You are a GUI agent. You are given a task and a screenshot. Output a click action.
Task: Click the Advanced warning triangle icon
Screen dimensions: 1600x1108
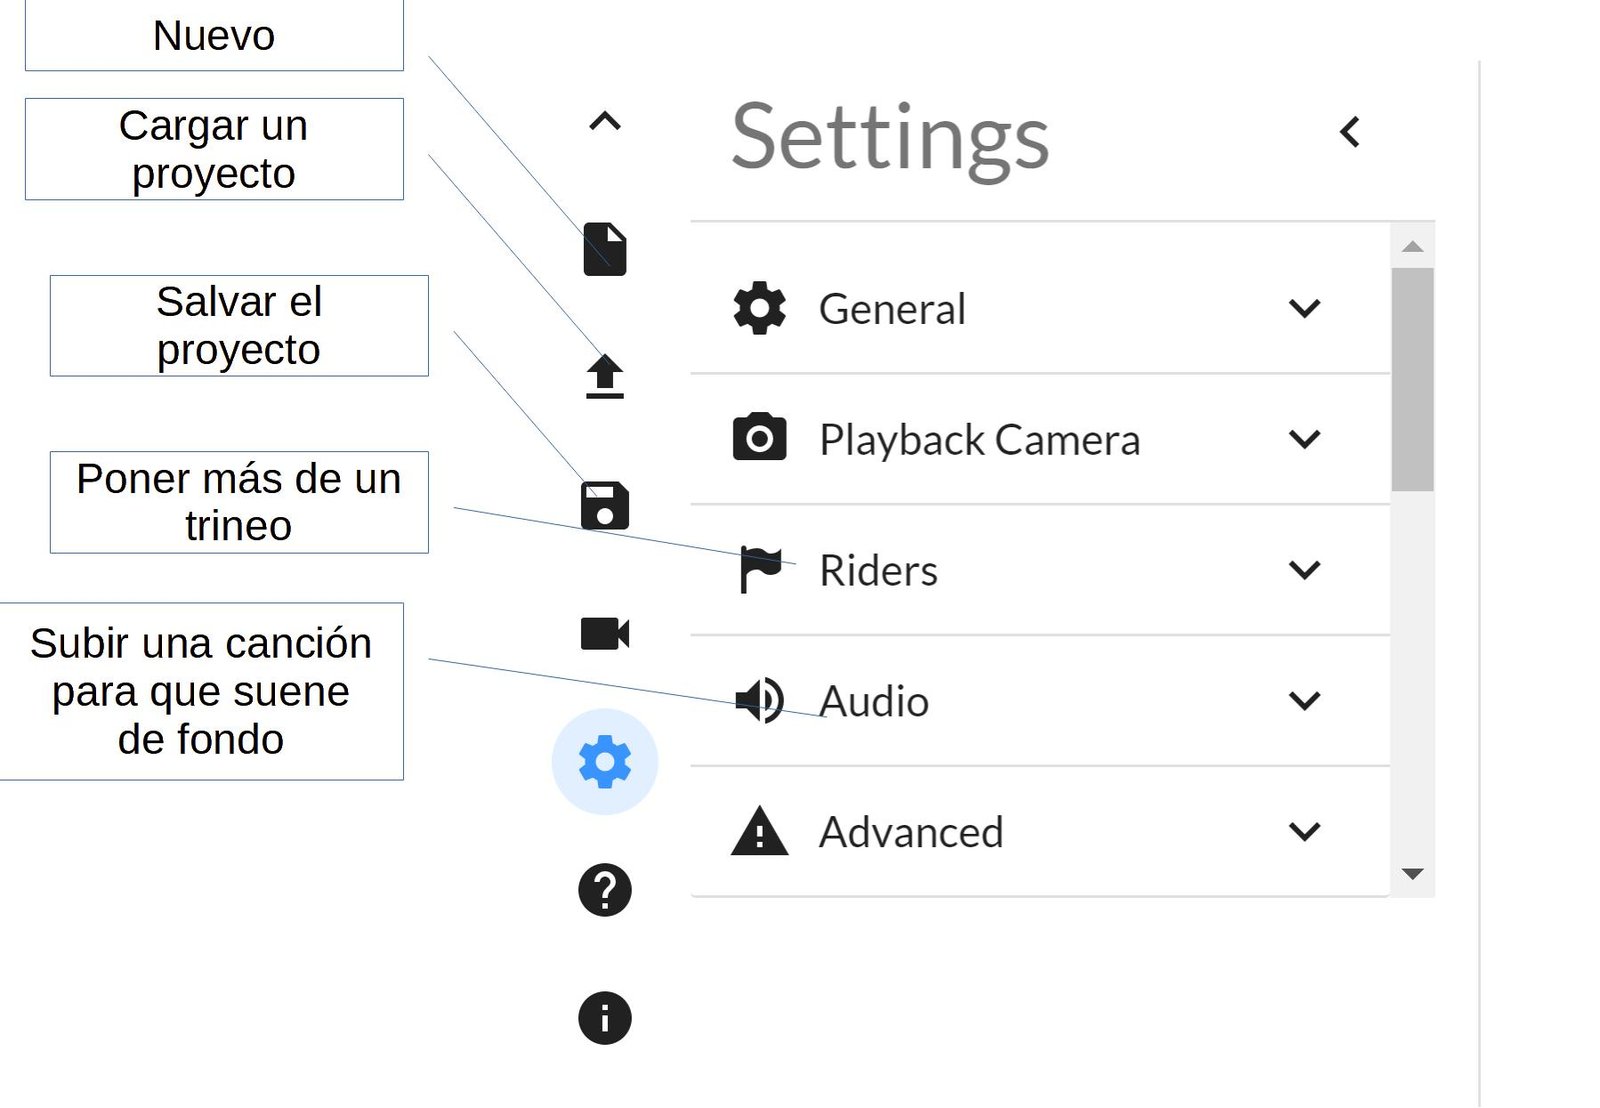(759, 831)
